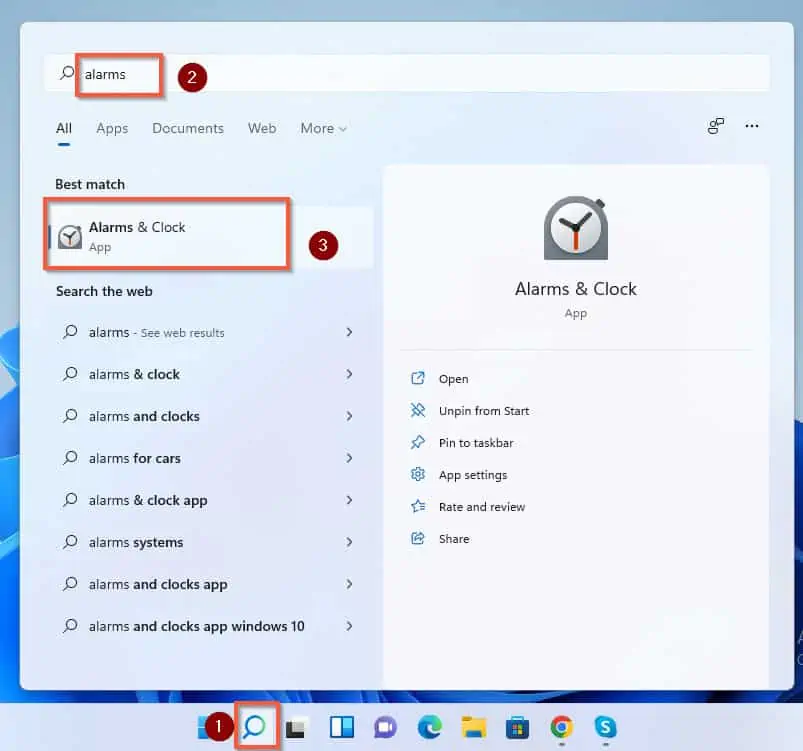Select the All search tab

click(x=64, y=128)
